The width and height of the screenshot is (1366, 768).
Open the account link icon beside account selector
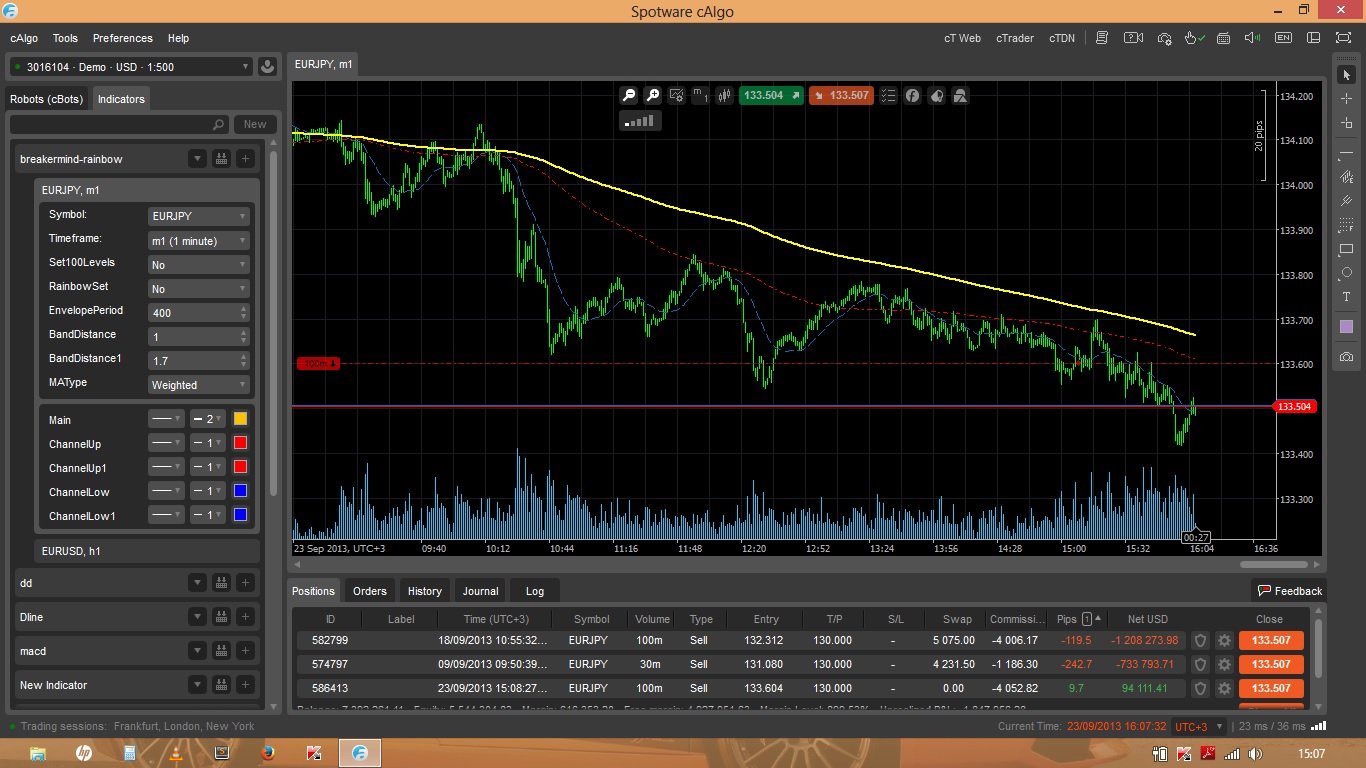click(x=267, y=67)
